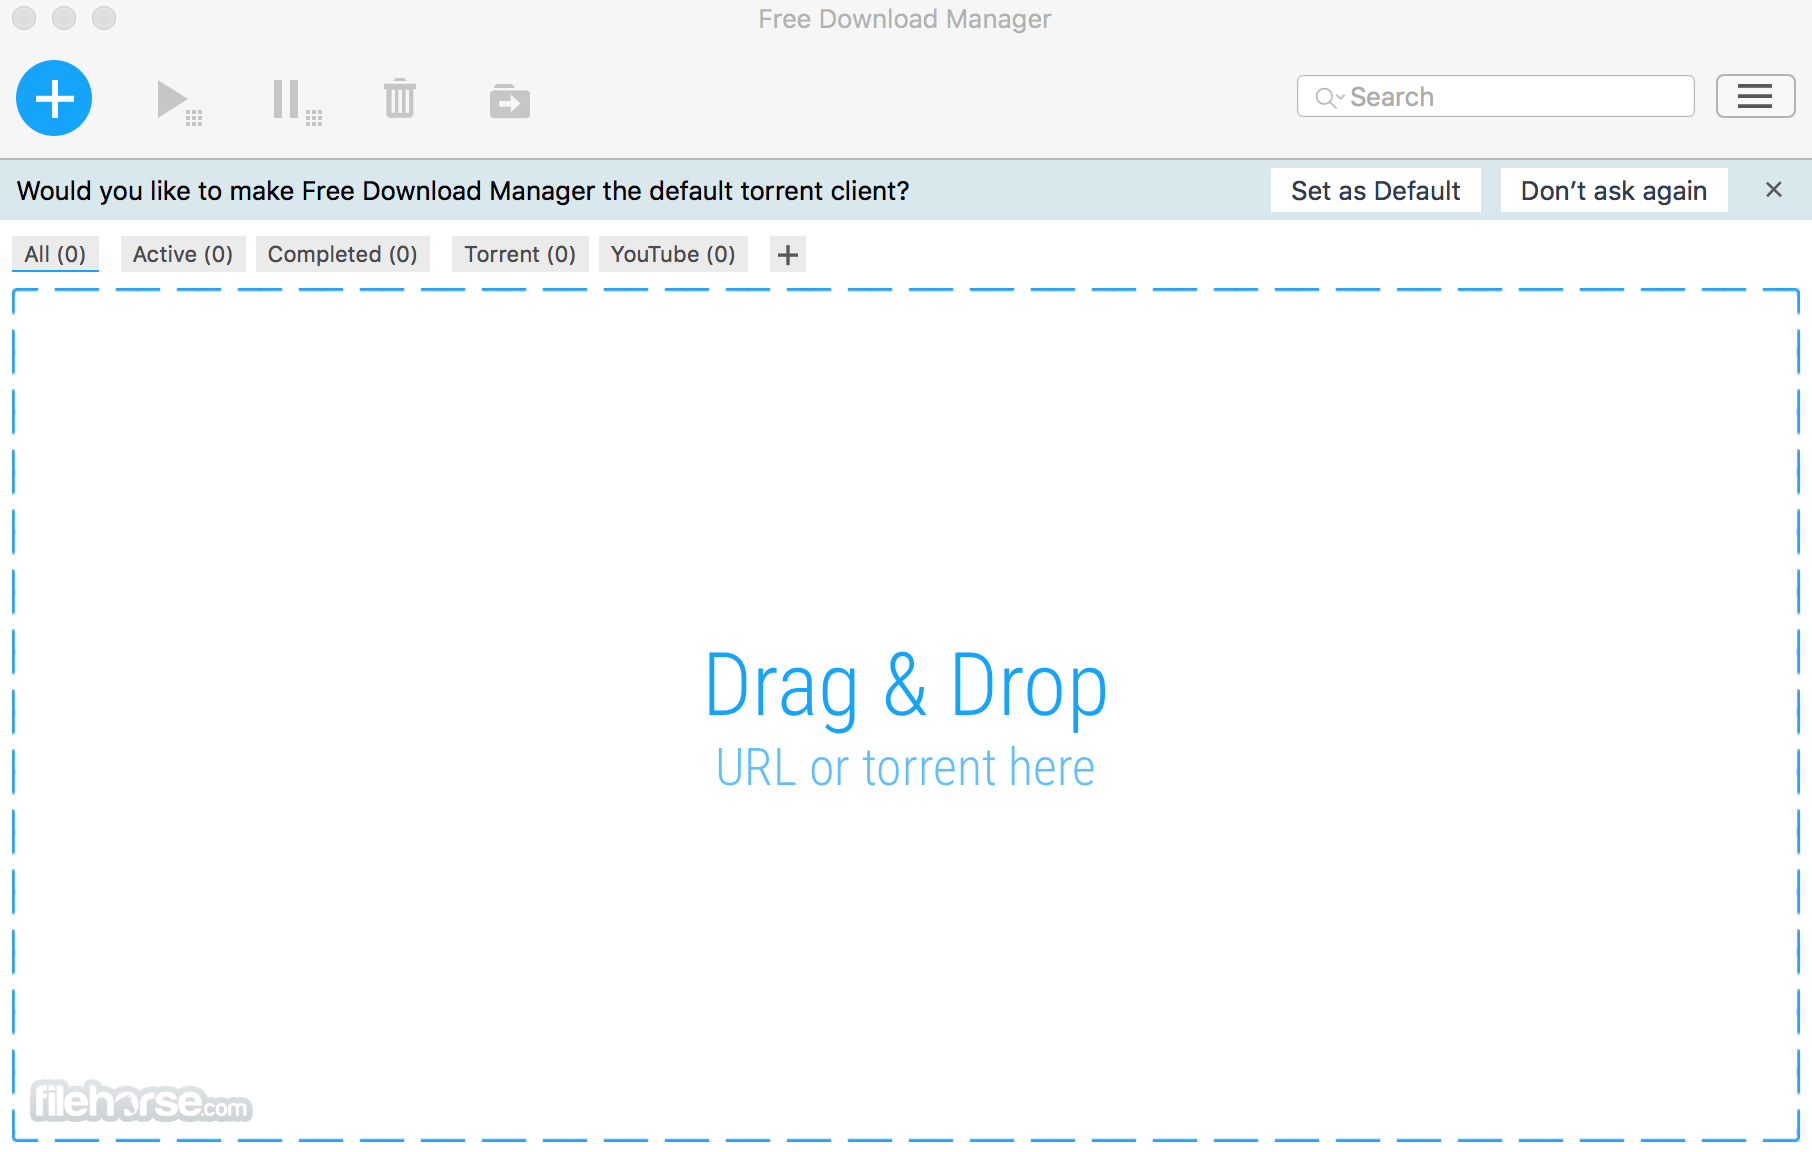Set Free Download Manager as default torrent client
Image resolution: width=1812 pixels, height=1152 pixels.
1375,190
